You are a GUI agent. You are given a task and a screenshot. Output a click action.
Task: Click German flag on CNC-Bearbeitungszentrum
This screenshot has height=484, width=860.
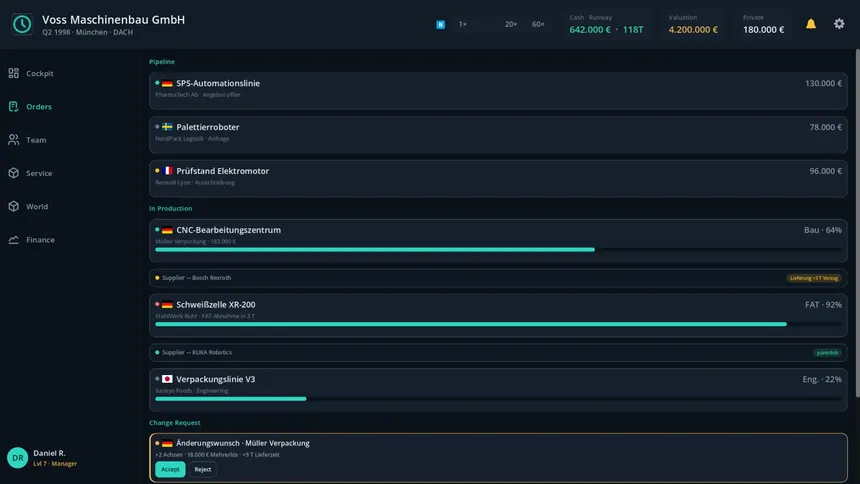167,230
